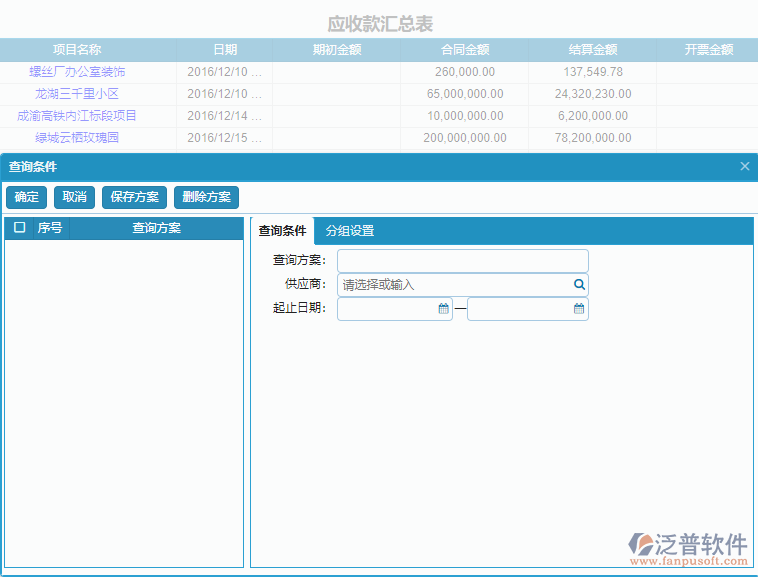This screenshot has height=577, width=758.
Task: Open the end date calendar picker
Action: [x=579, y=309]
